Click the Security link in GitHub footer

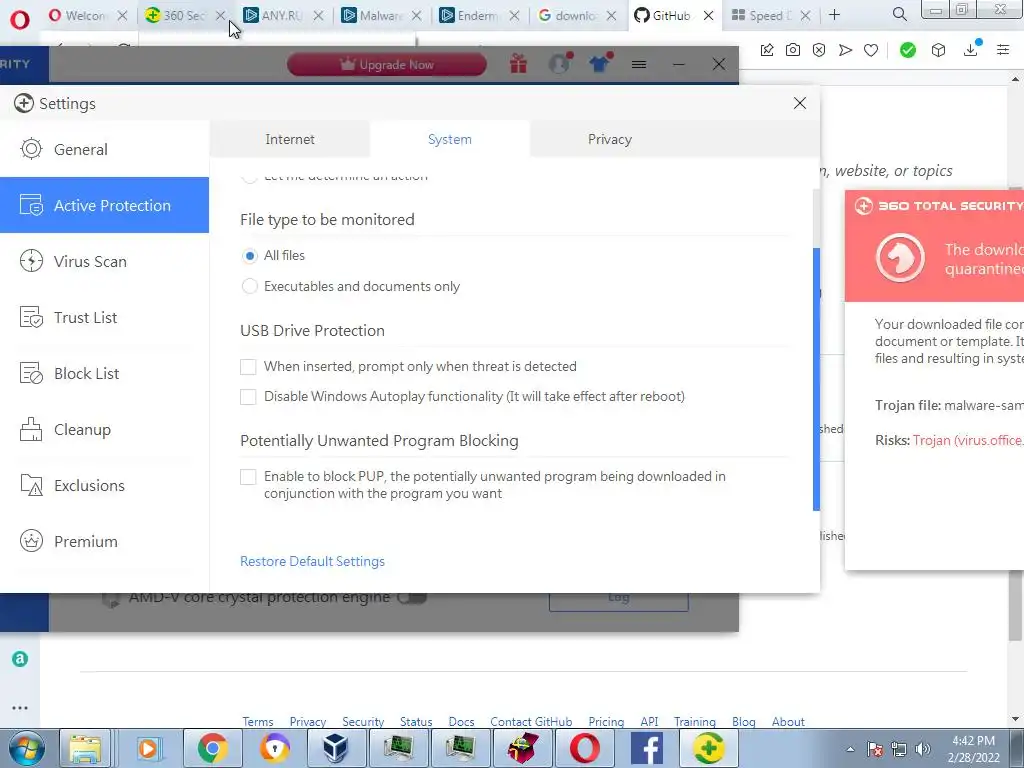[x=363, y=722]
